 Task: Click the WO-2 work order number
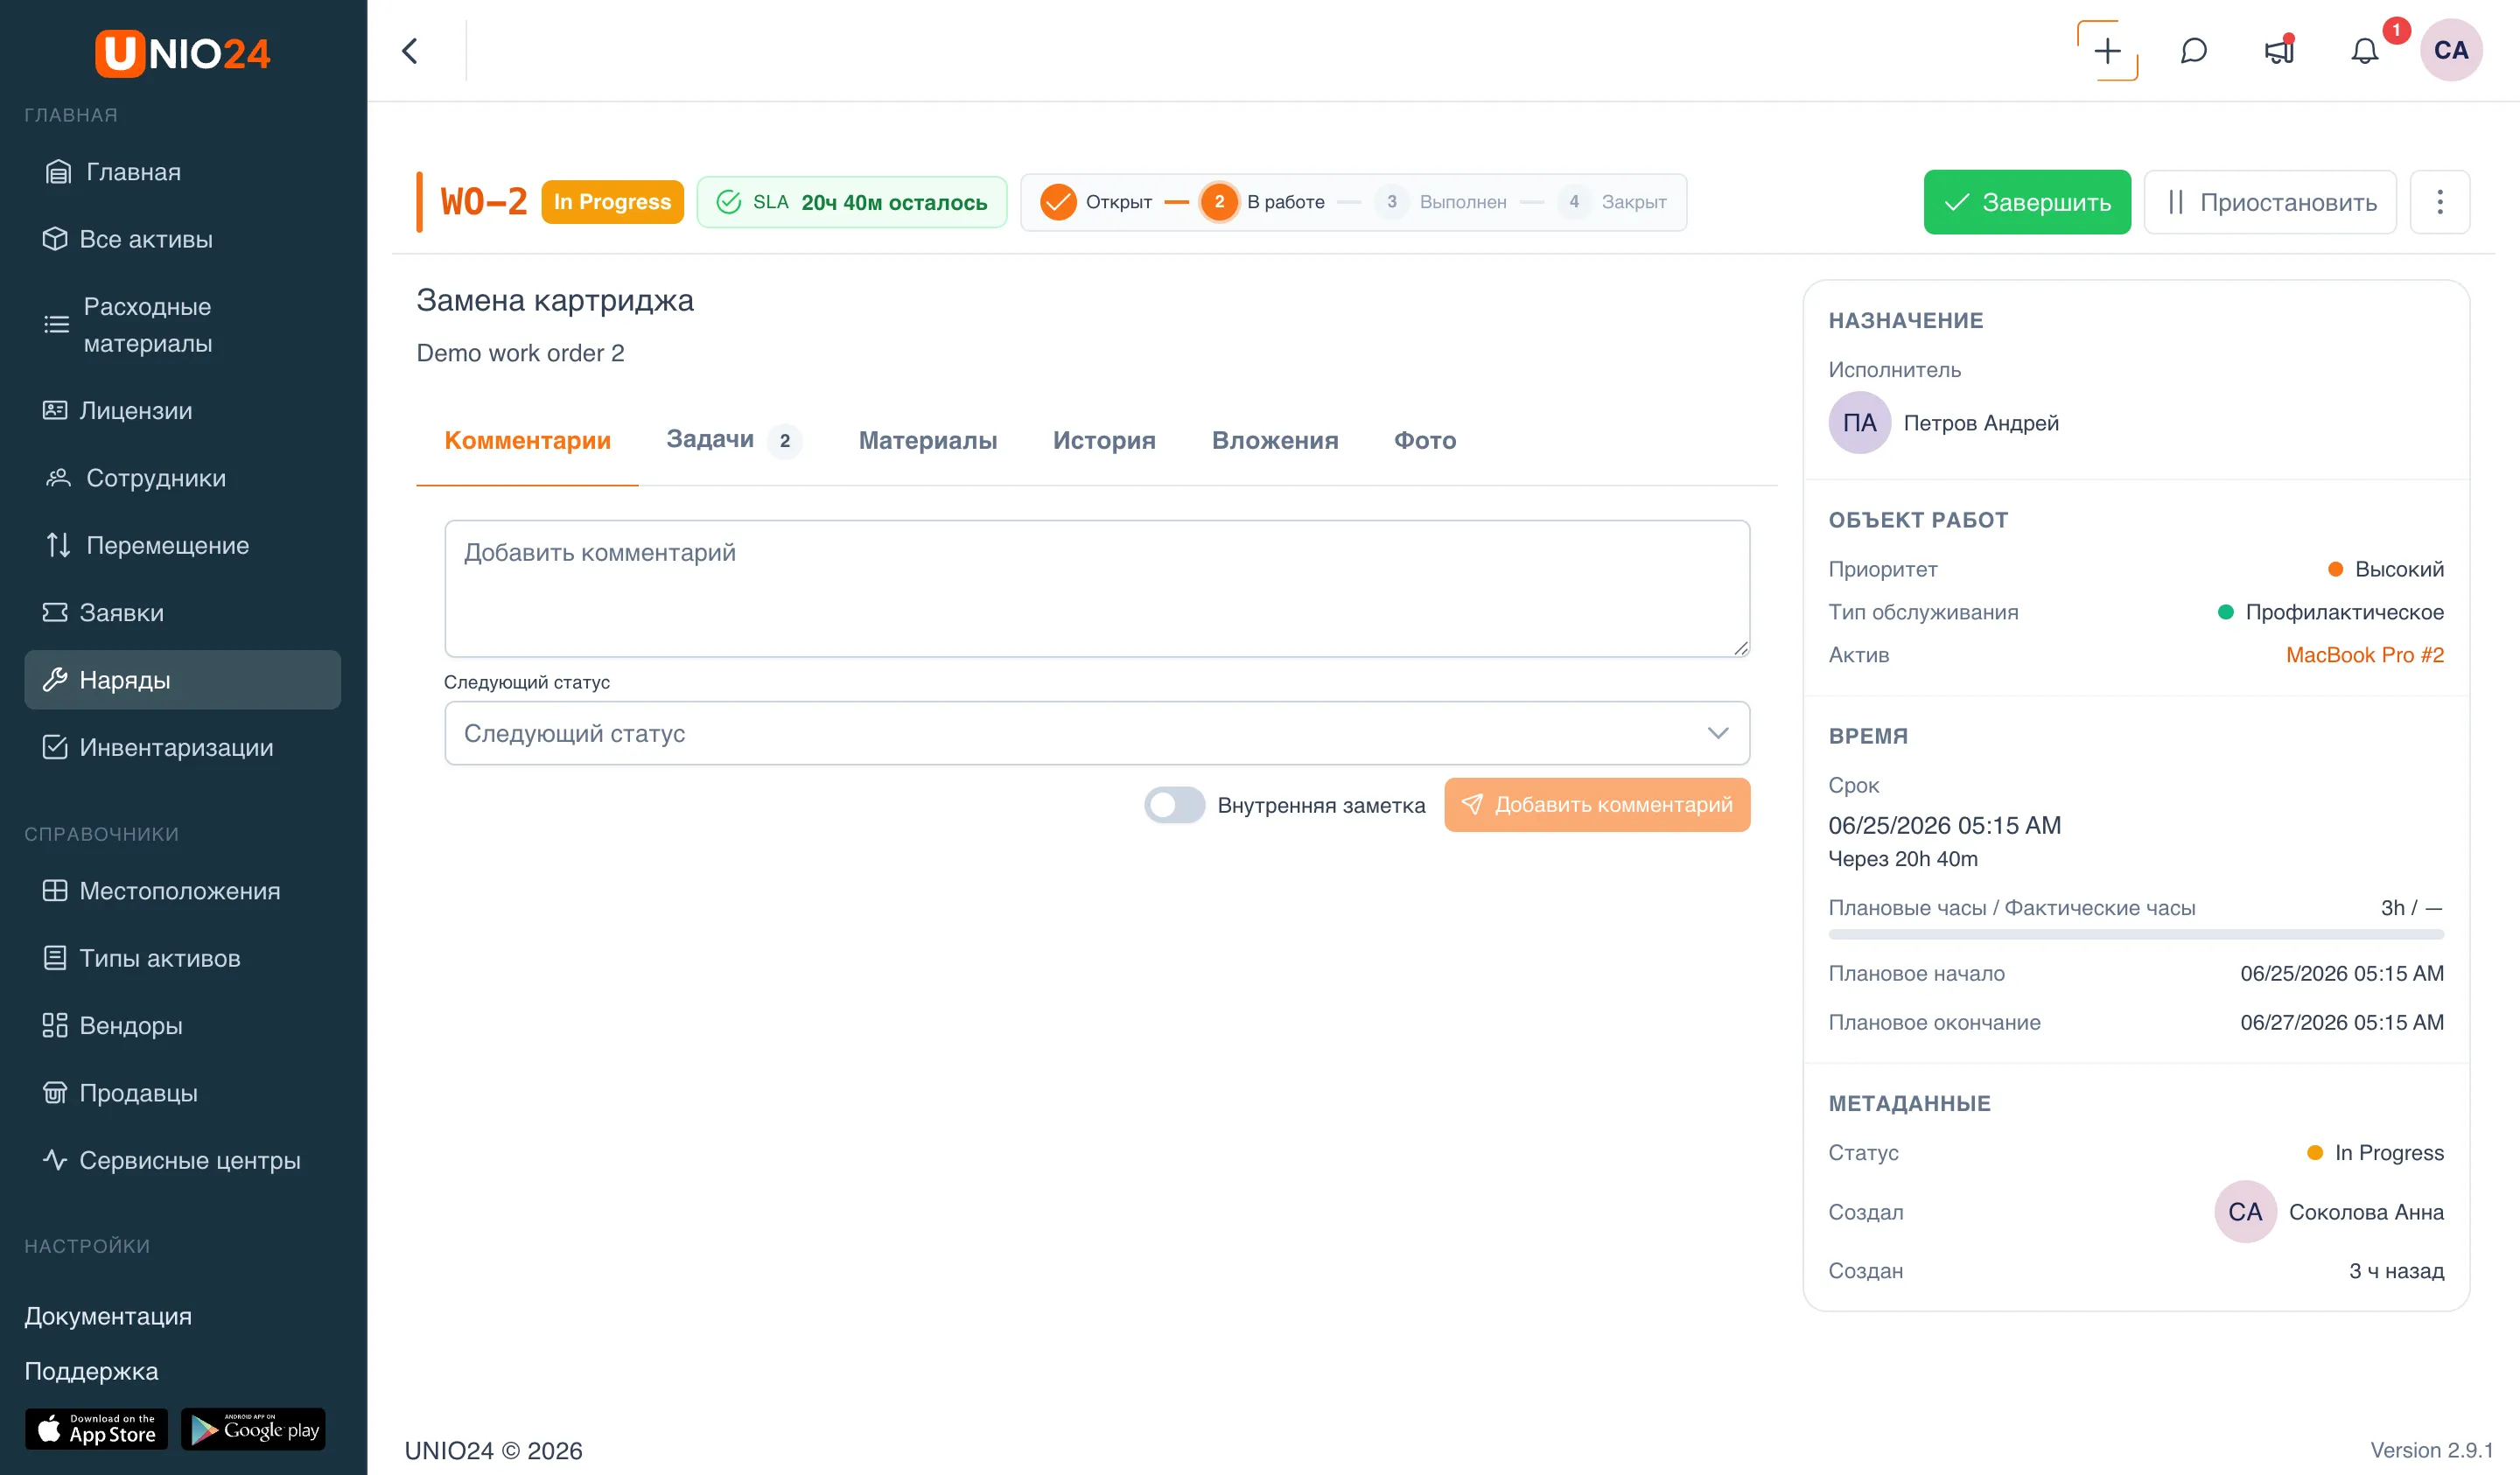pos(484,202)
